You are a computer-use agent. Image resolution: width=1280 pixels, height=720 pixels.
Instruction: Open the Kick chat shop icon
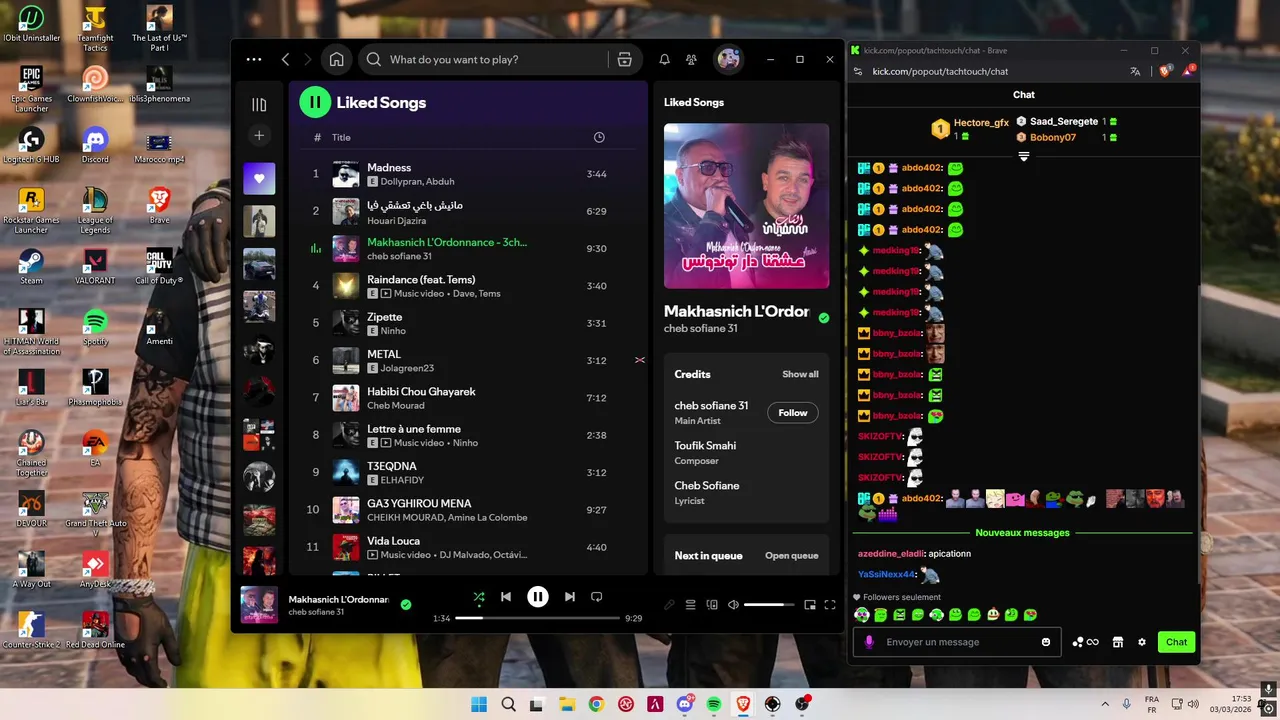(1118, 642)
